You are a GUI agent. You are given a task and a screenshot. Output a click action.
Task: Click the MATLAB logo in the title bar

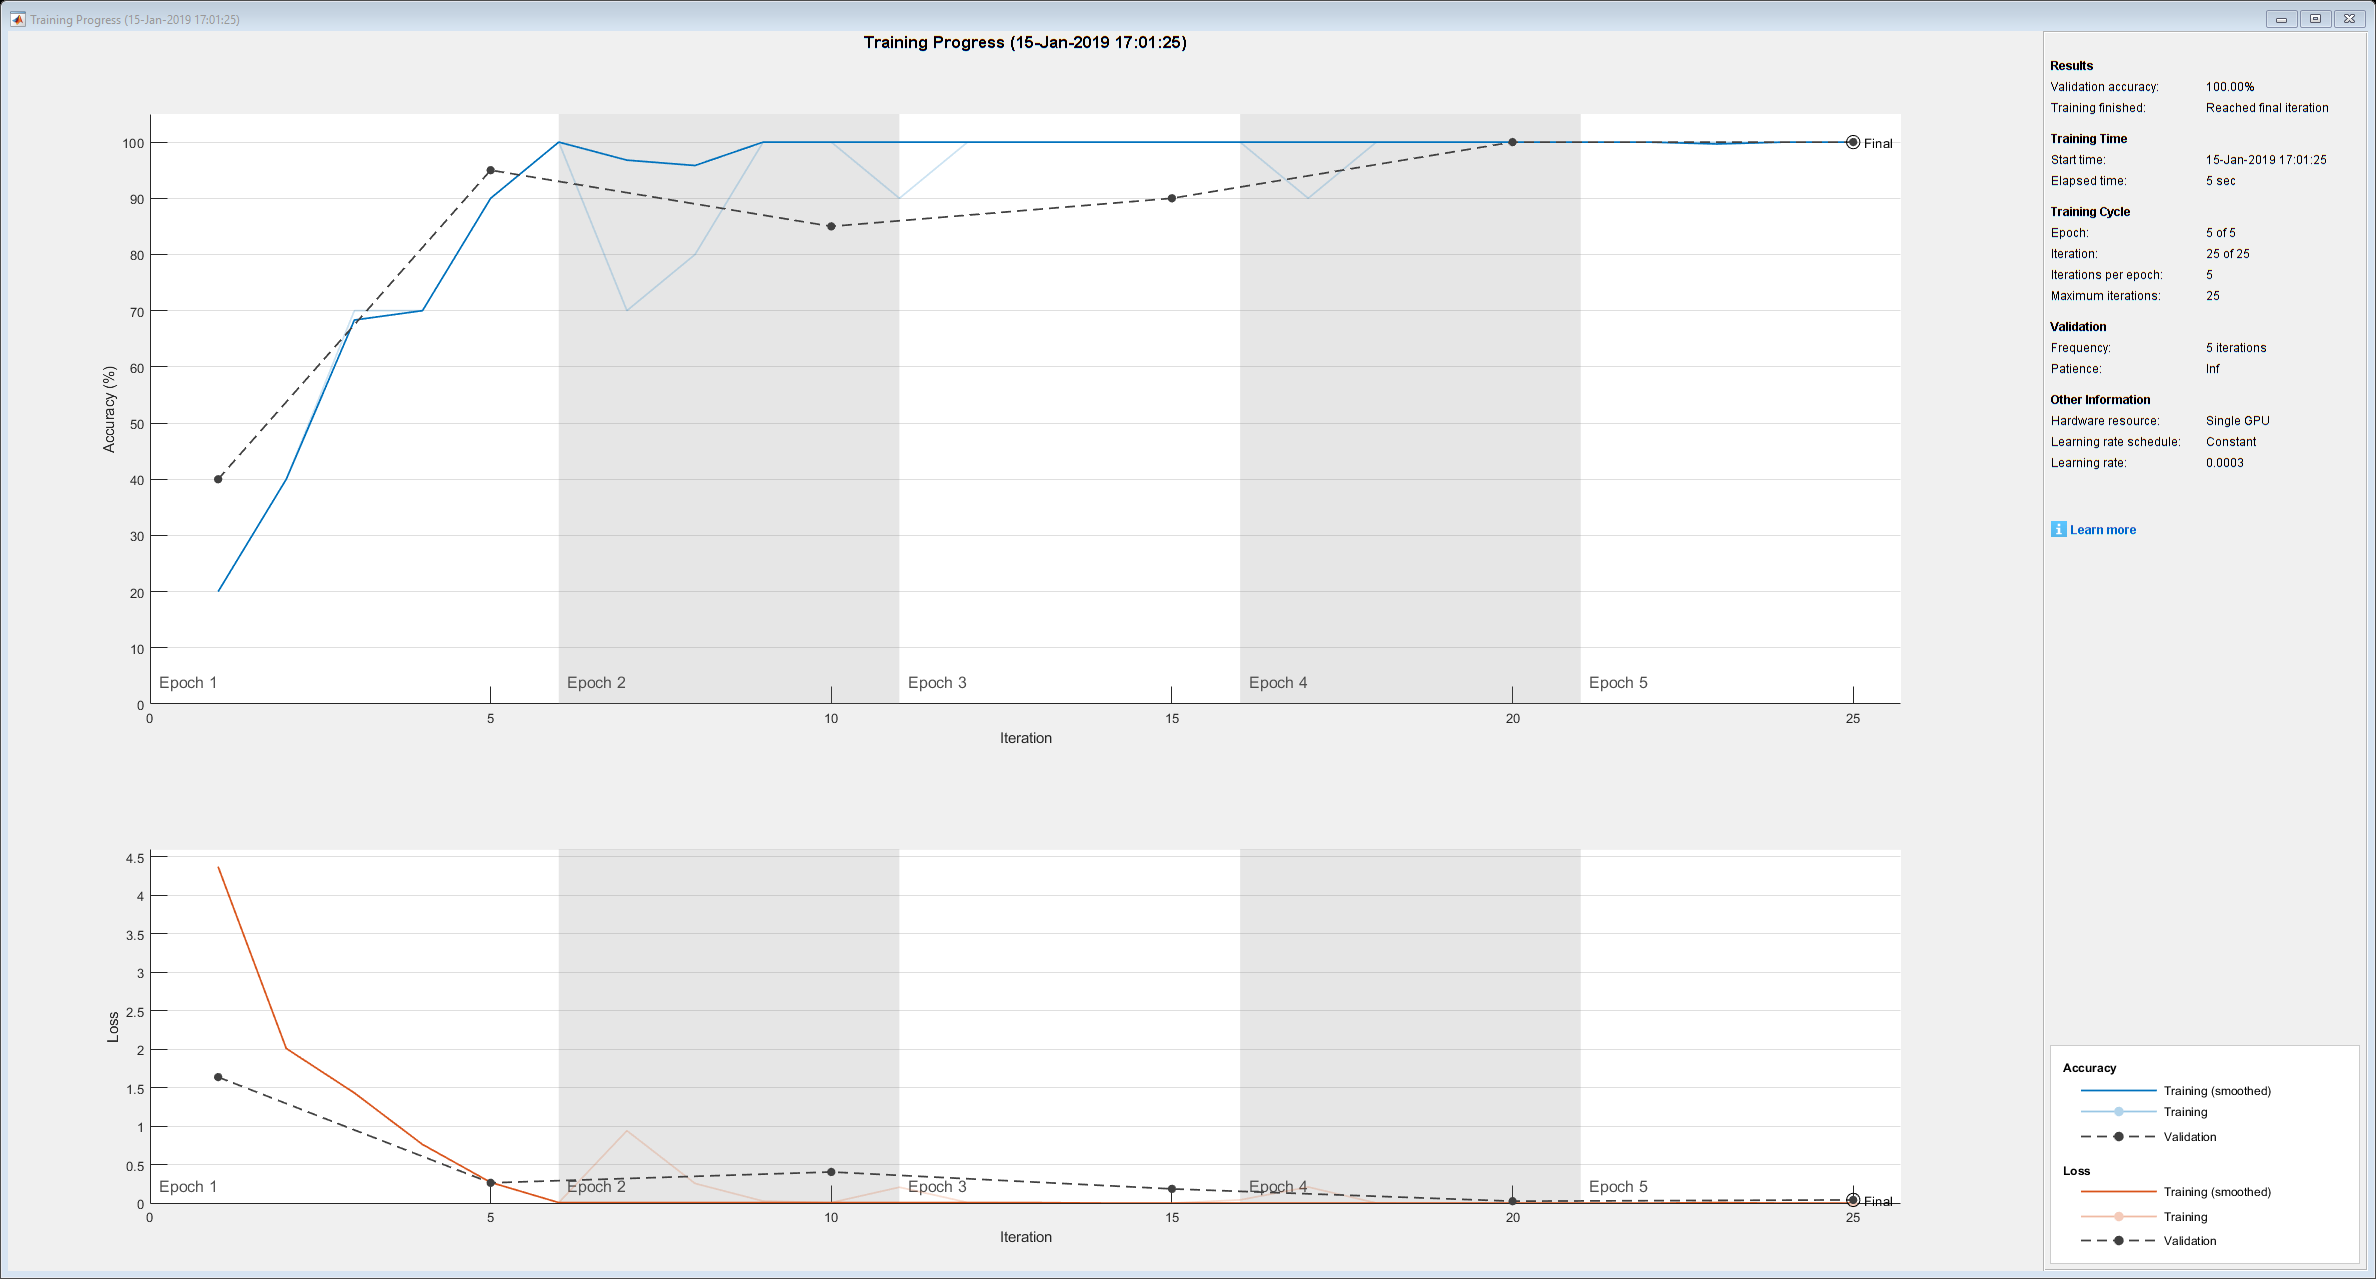click(x=17, y=19)
